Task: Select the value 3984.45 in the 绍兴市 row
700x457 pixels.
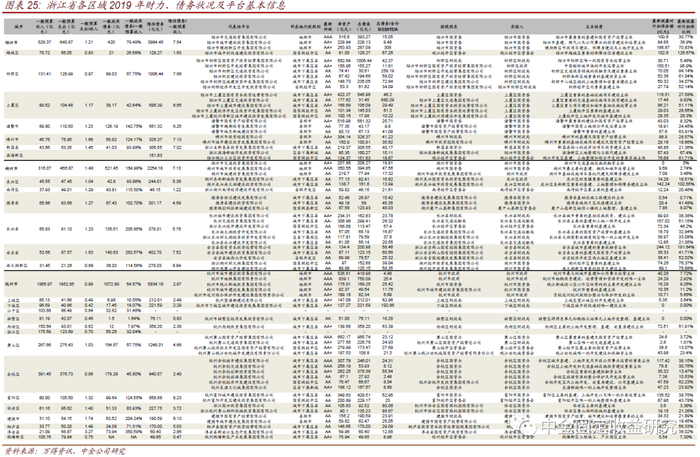Action: tap(155, 42)
